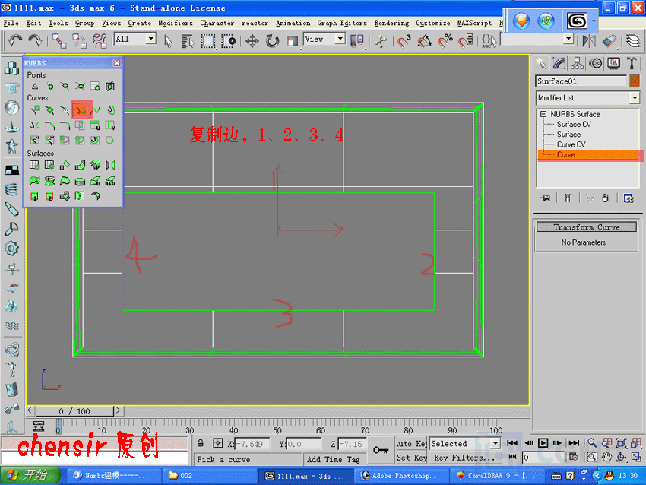
Task: Activate the Unlink Selection tool
Action: 79,41
